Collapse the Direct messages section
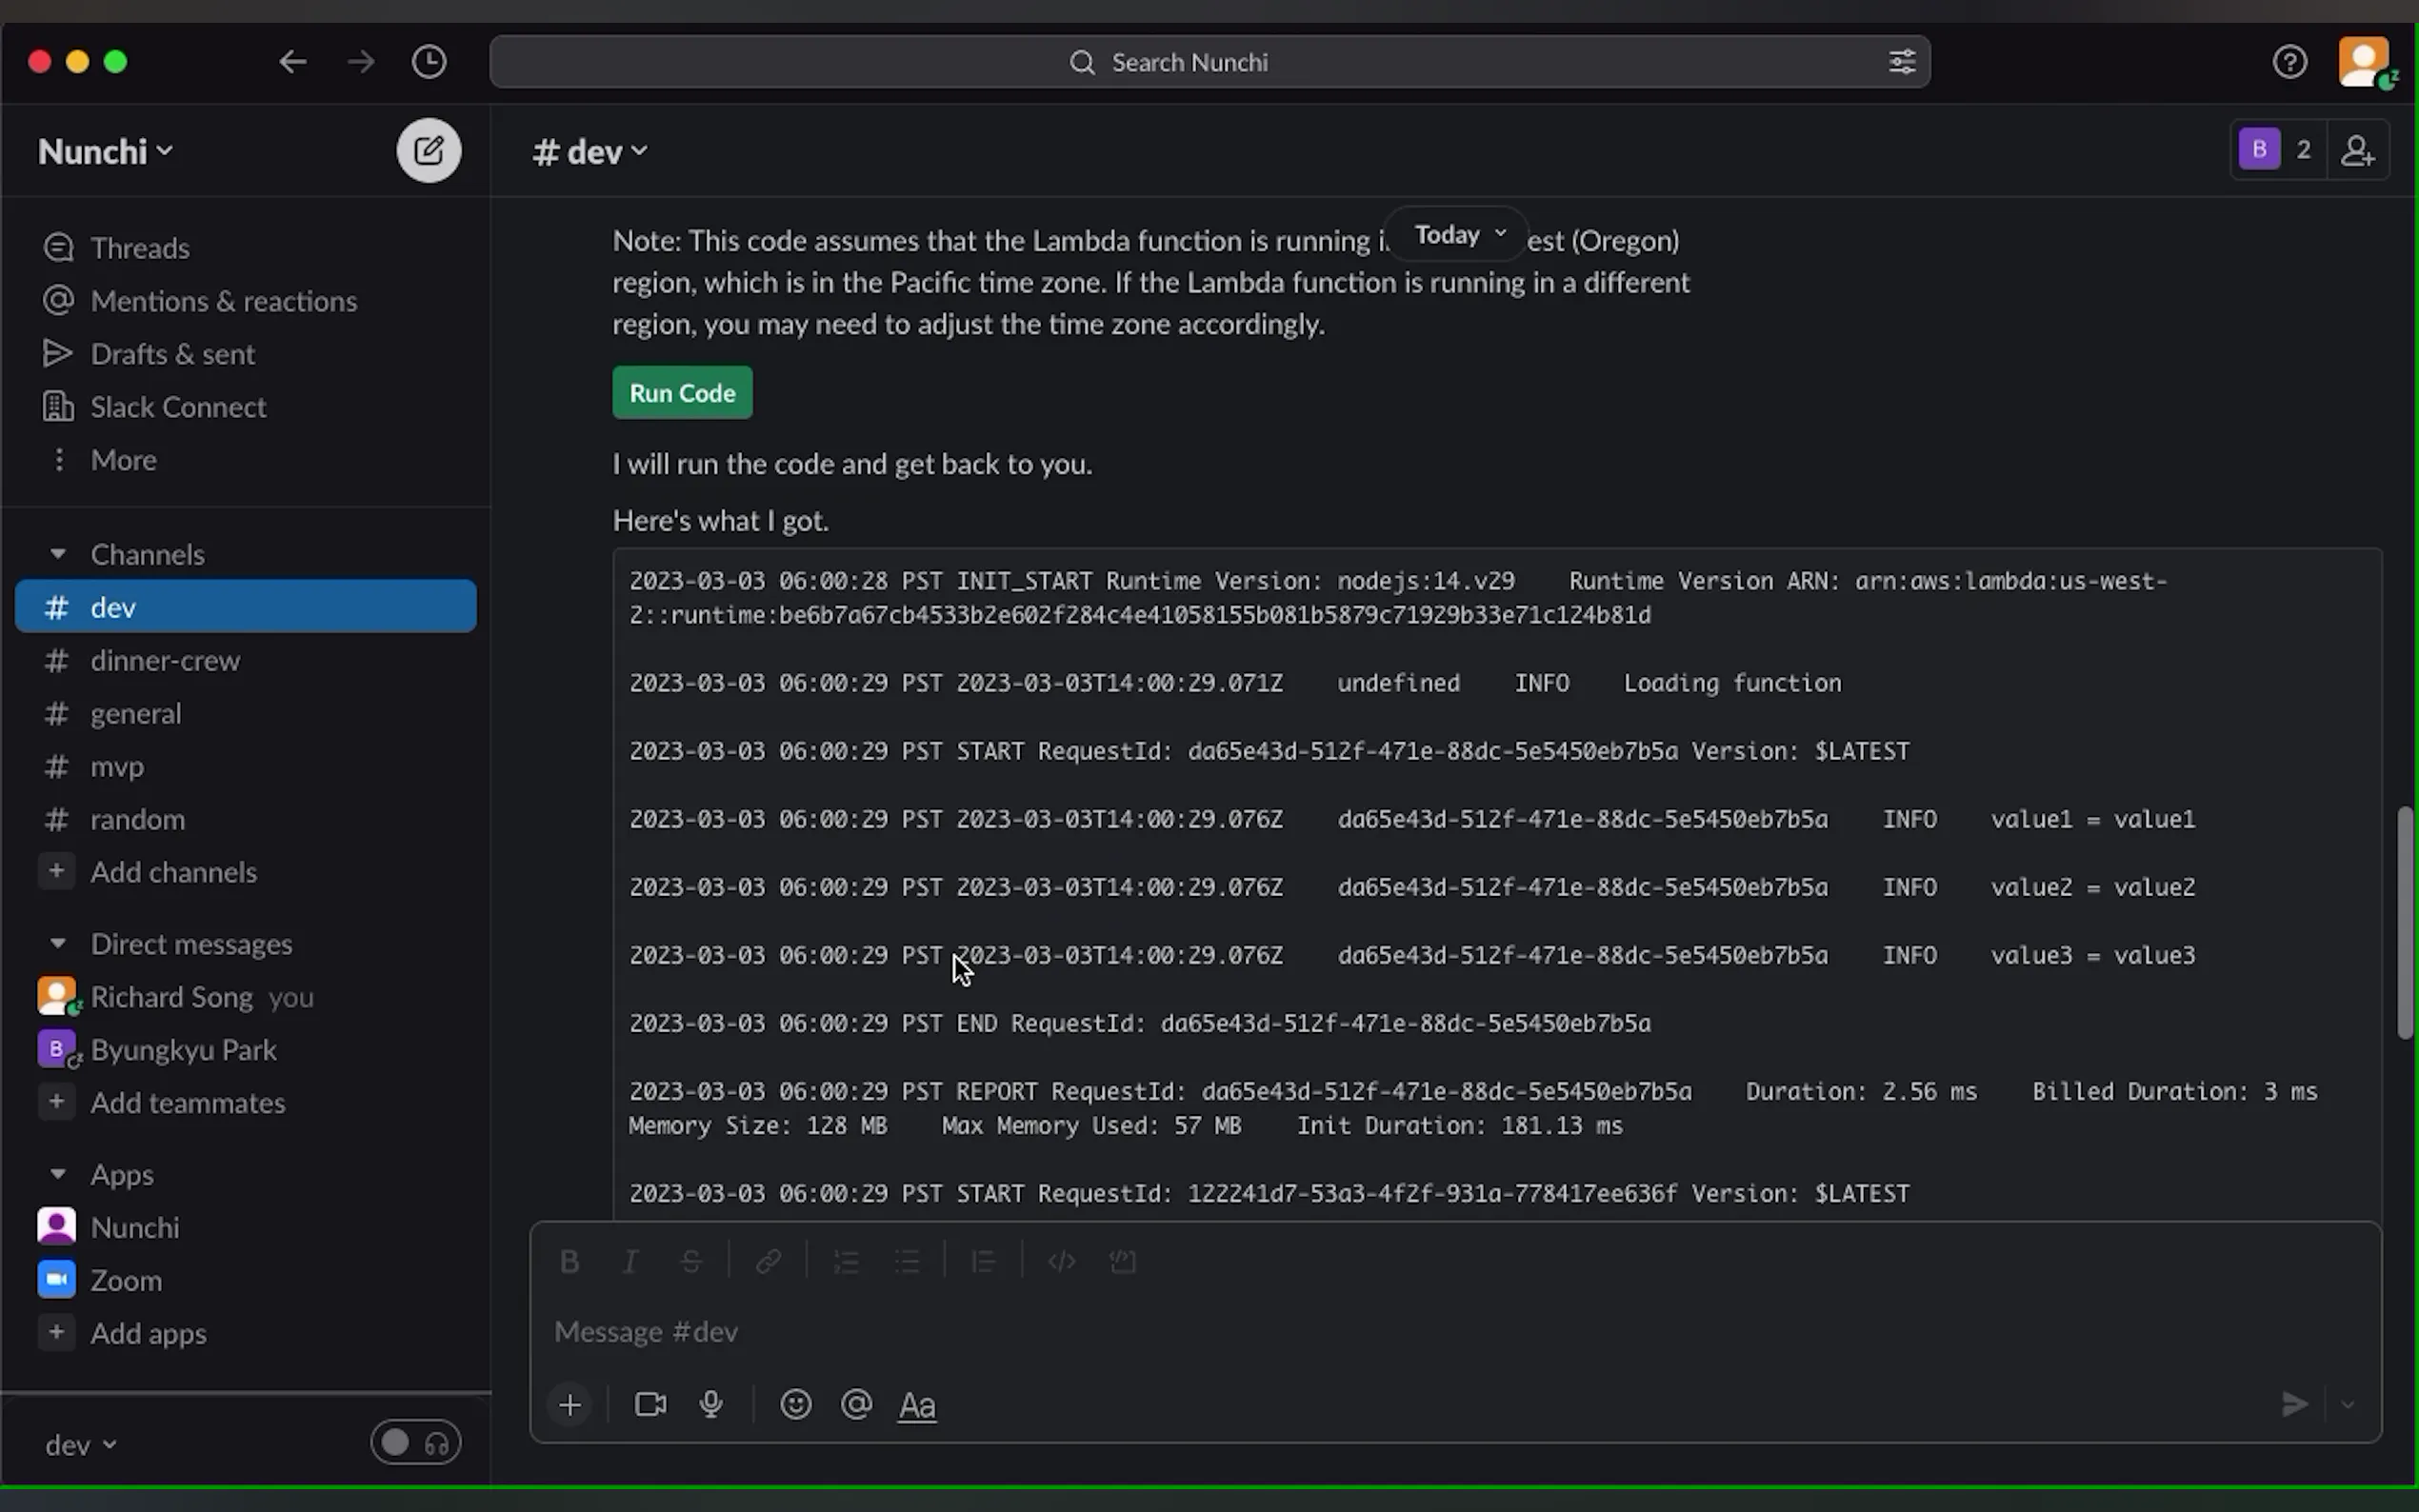This screenshot has height=1512, width=2419. (58, 944)
